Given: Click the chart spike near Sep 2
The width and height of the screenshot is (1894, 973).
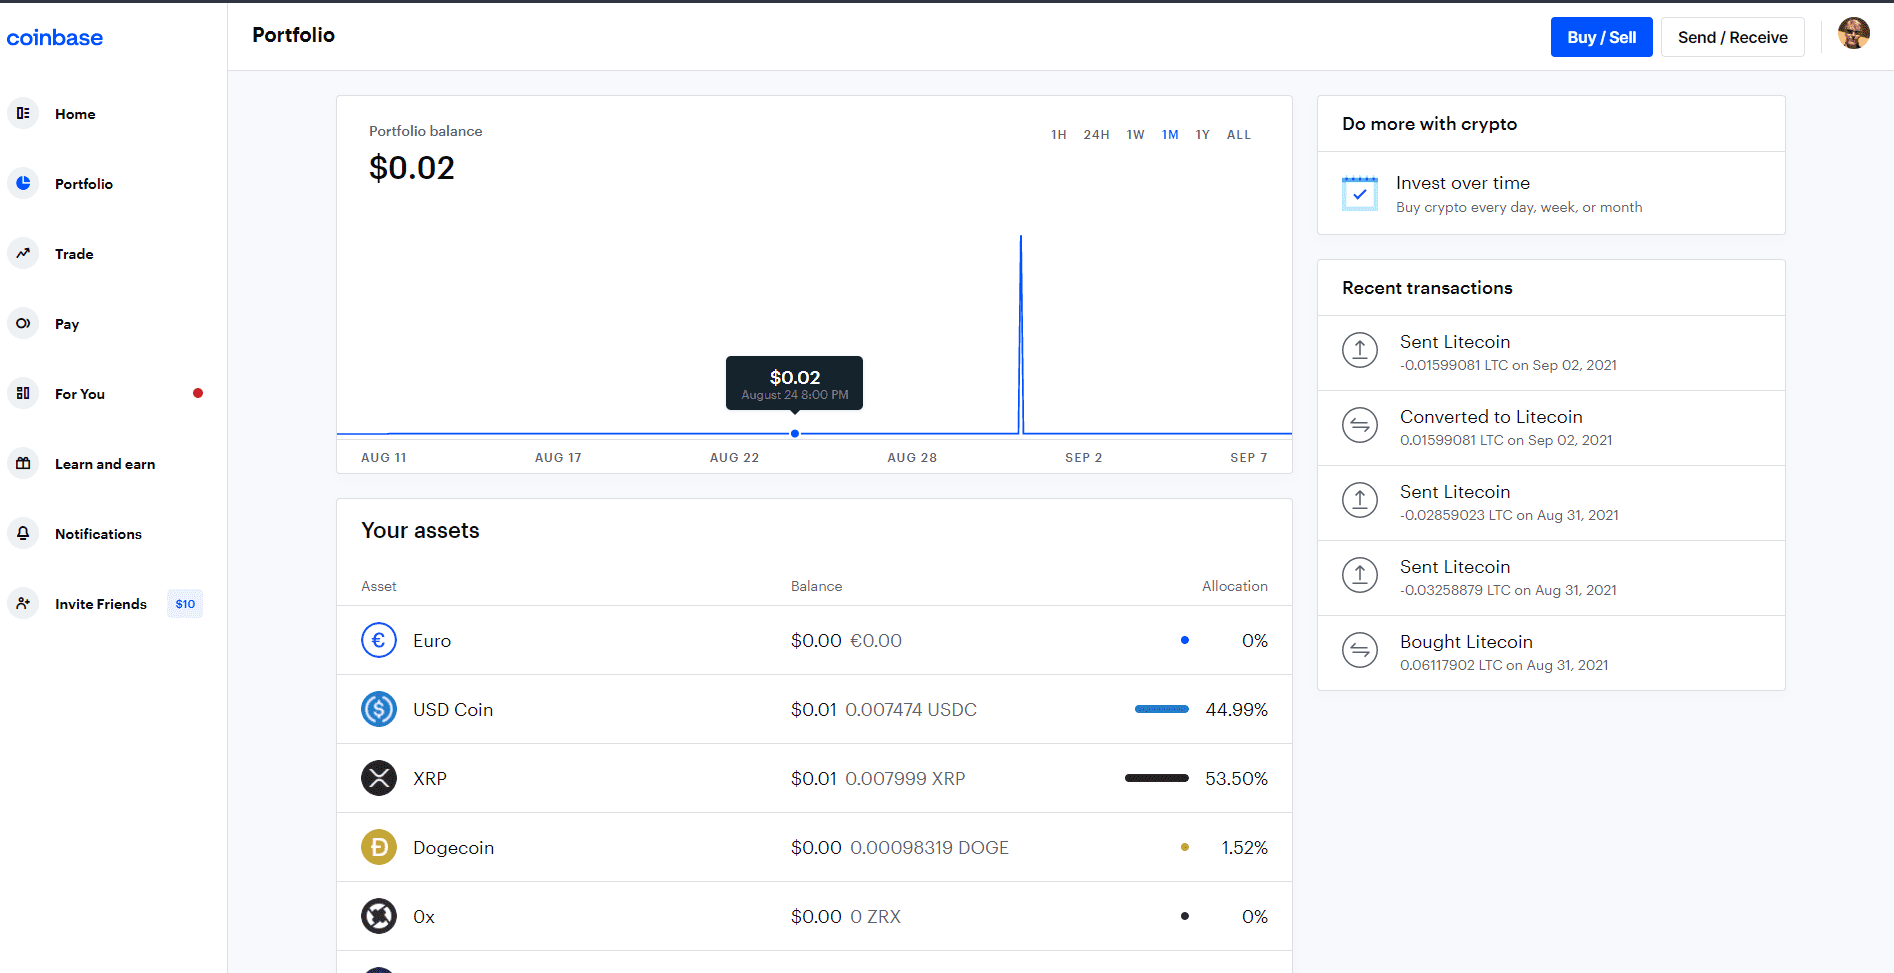Looking at the screenshot, I should pos(1021,335).
